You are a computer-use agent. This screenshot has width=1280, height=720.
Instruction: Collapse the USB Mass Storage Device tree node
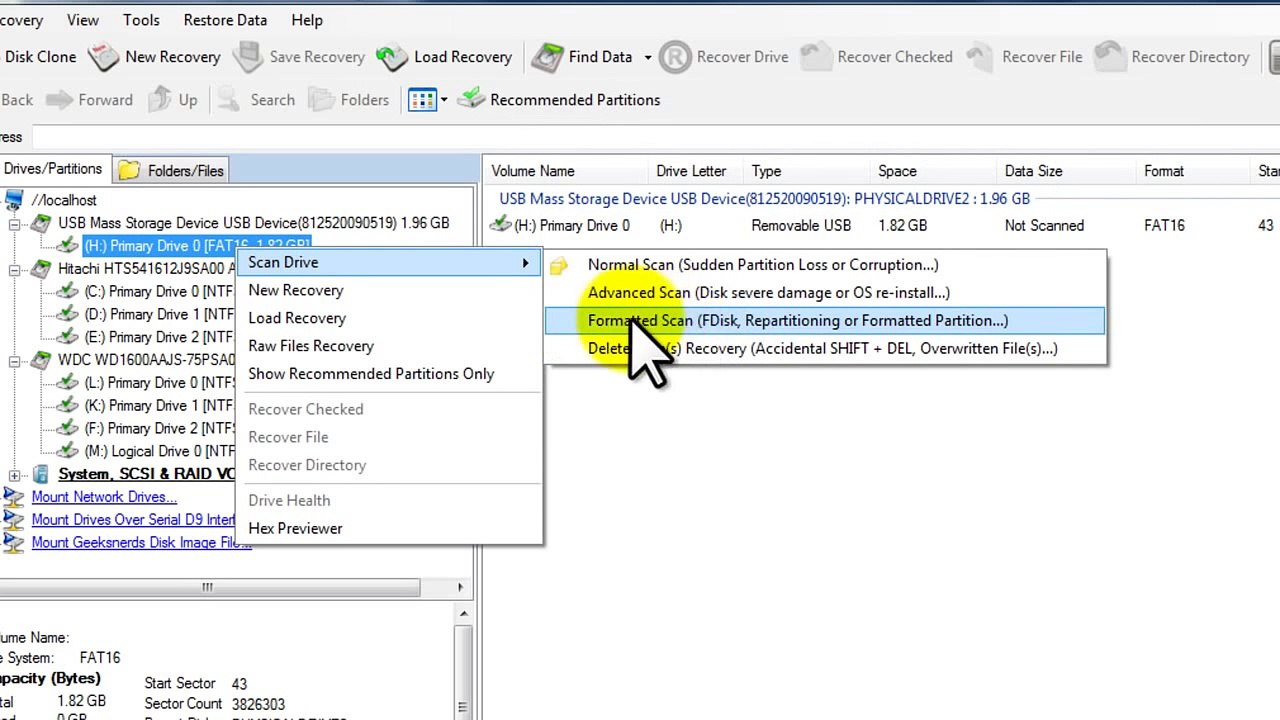click(14, 224)
